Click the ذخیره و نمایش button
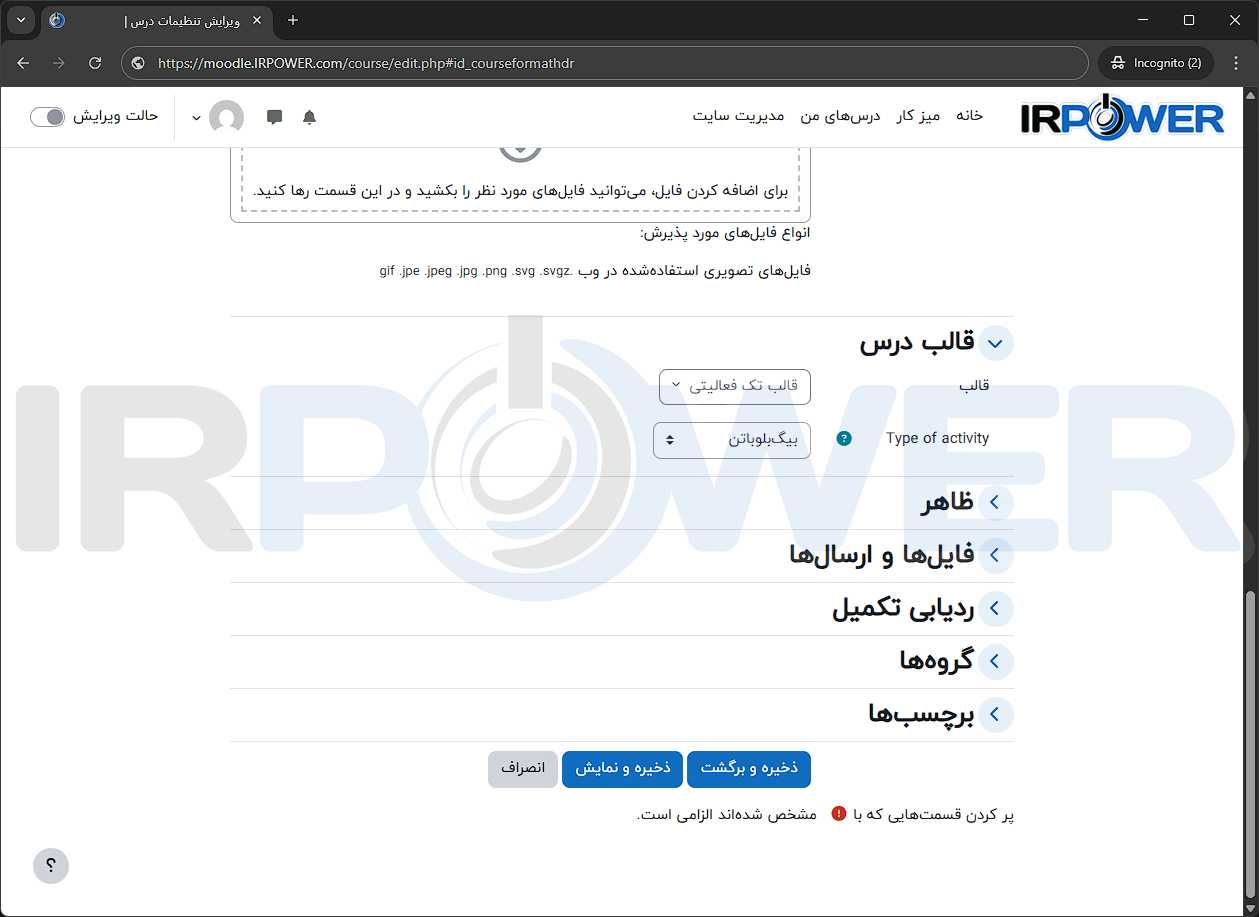The height and width of the screenshot is (917, 1259). (622, 769)
